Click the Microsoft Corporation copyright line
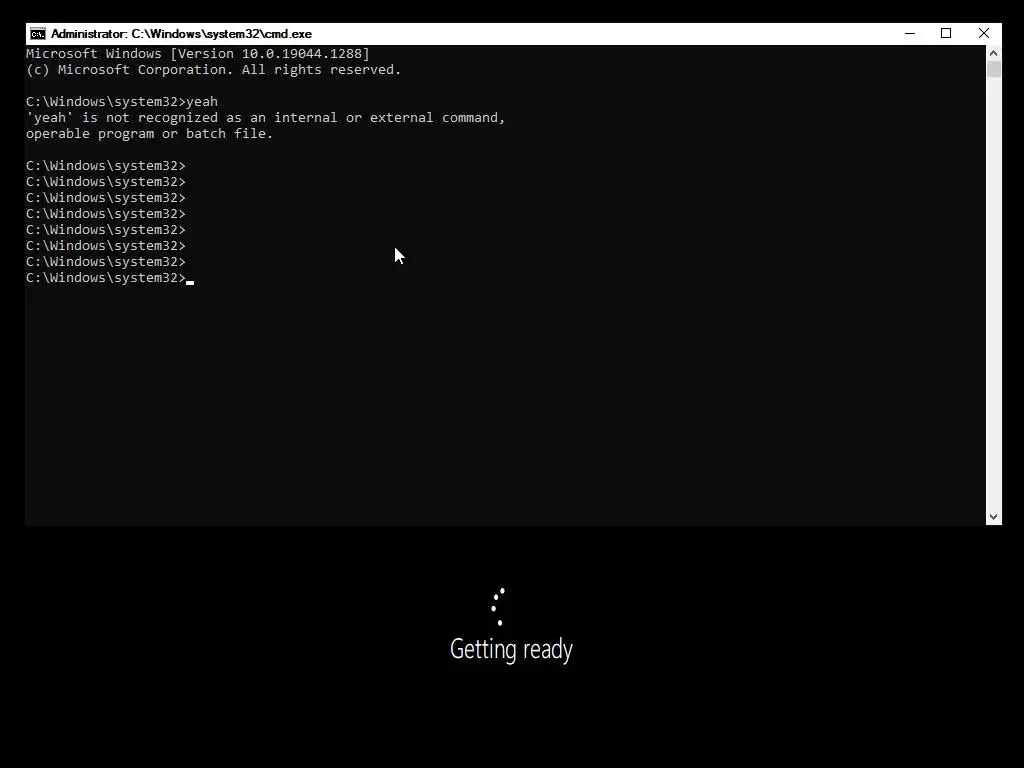The height and width of the screenshot is (768, 1024). (x=213, y=69)
